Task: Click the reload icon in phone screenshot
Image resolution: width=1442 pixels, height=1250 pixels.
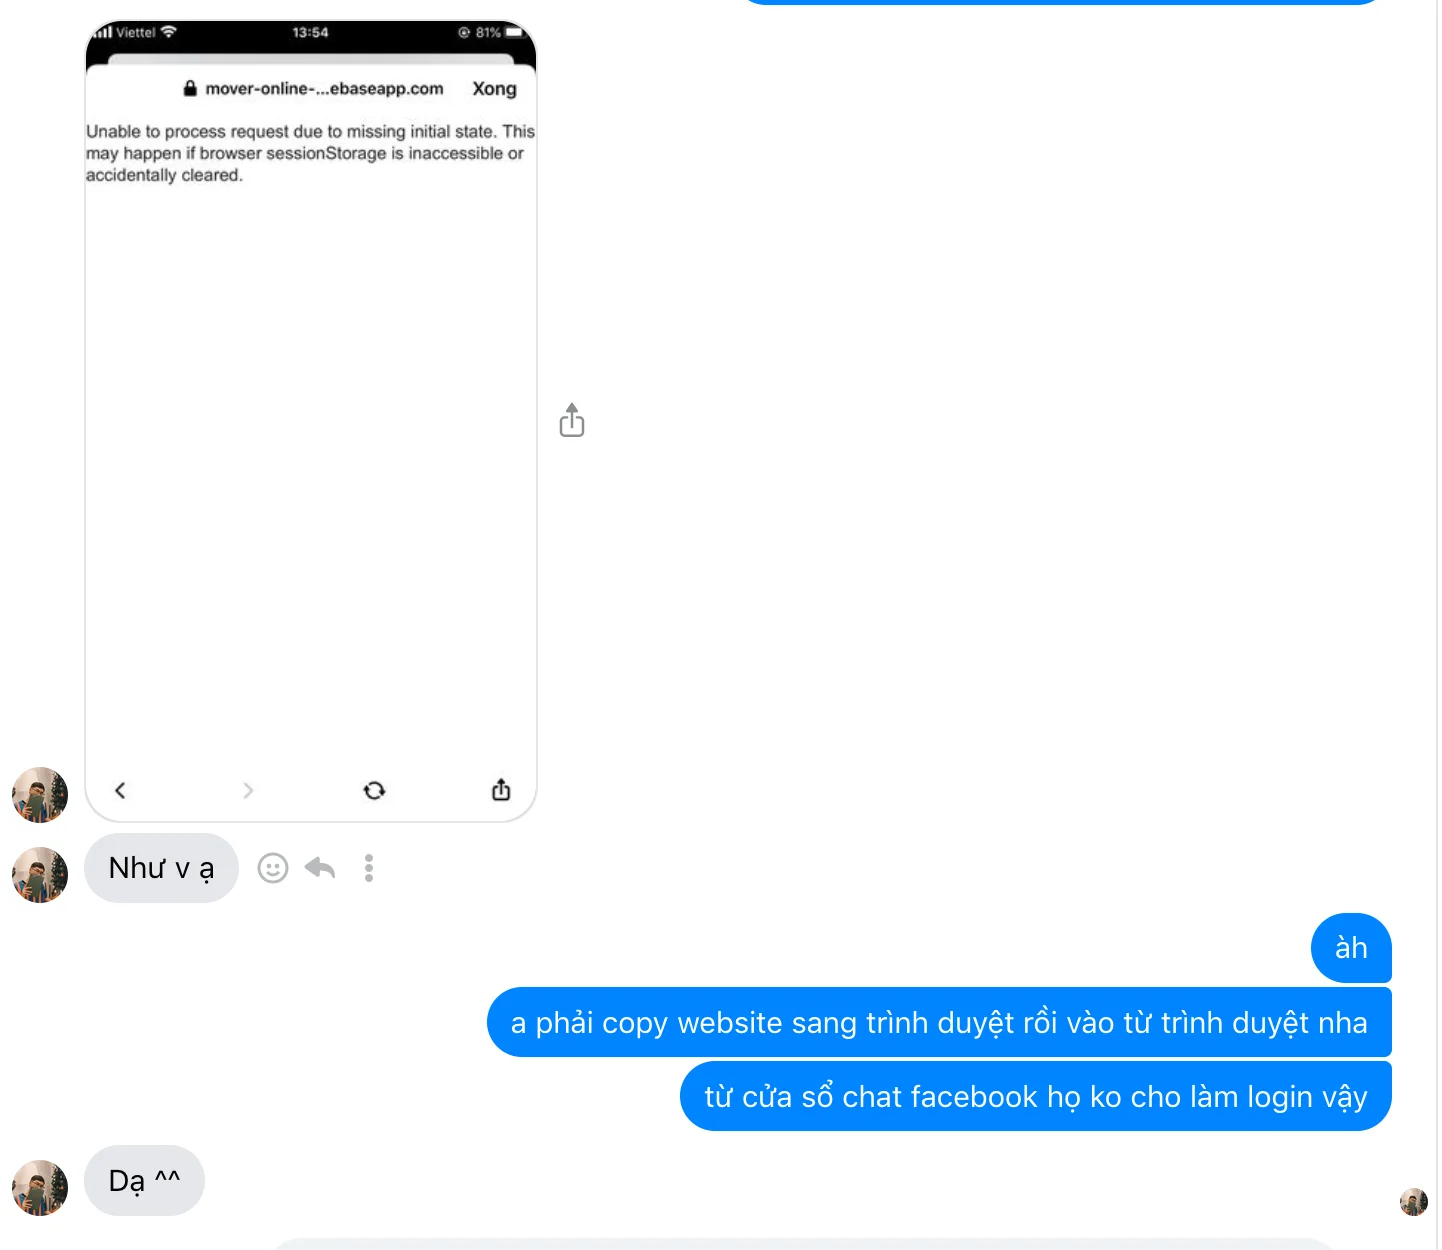Action: click(x=374, y=790)
